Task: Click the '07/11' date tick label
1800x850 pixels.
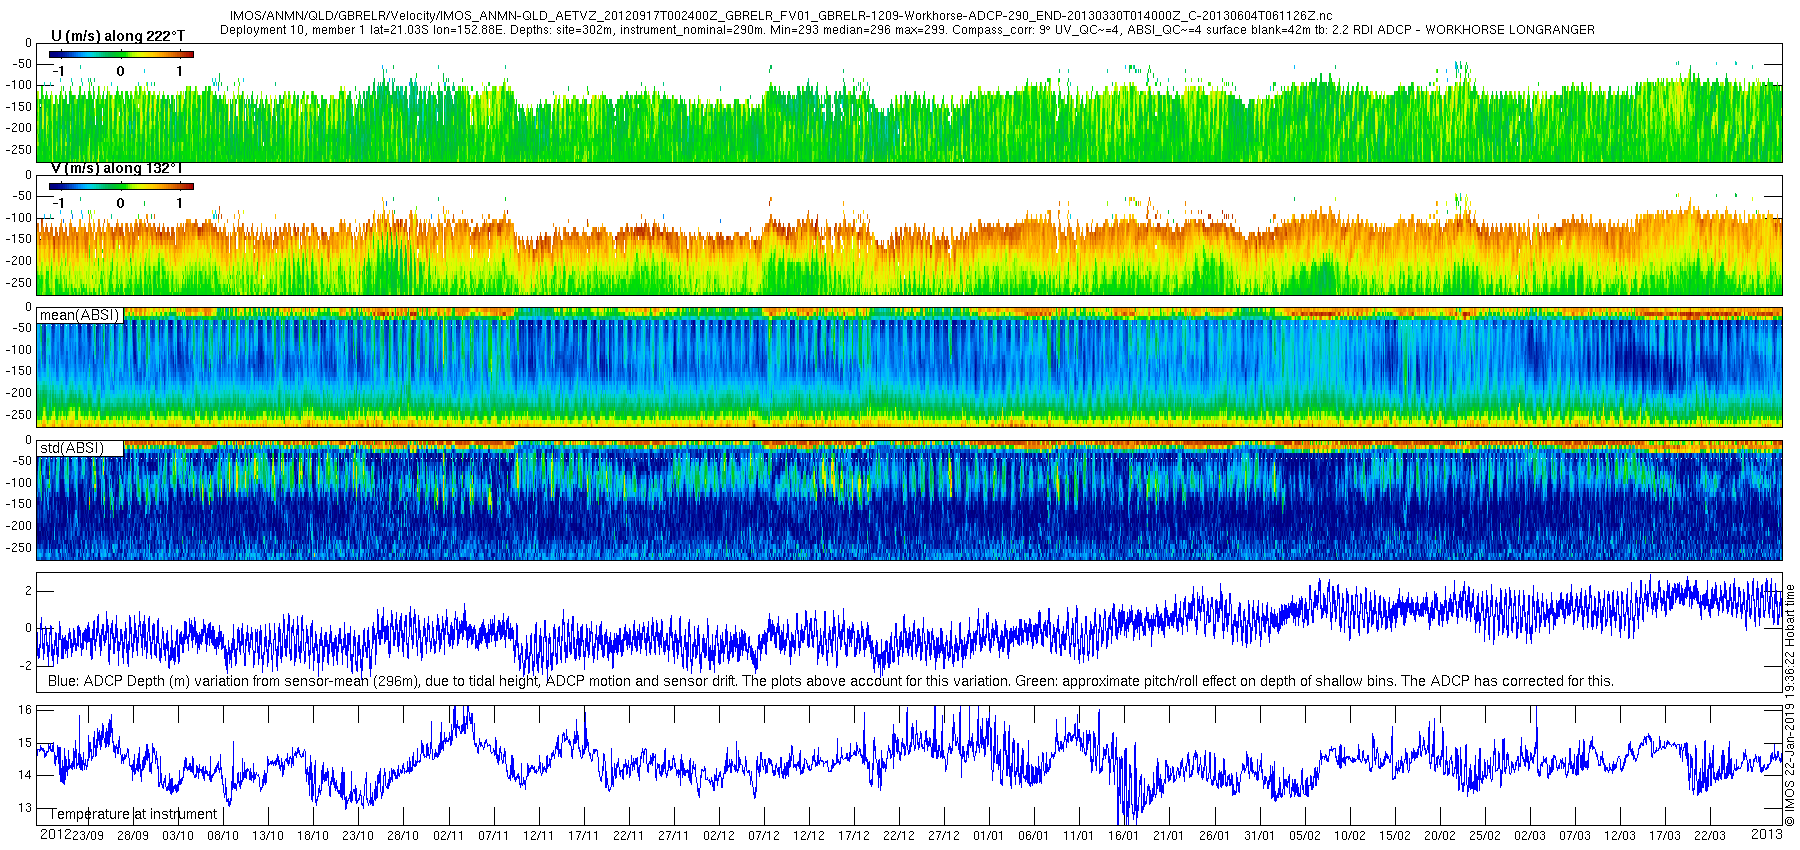Action: 493,836
